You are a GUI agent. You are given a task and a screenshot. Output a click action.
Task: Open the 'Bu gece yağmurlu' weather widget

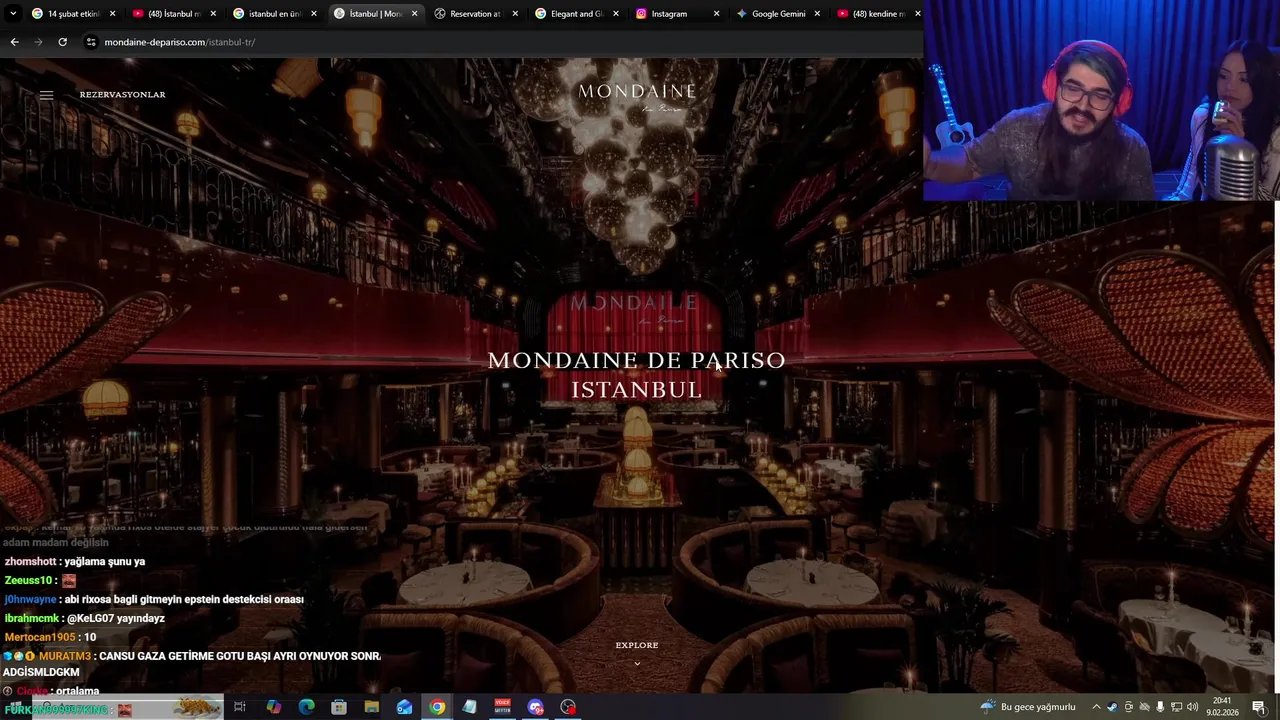pyautogui.click(x=1029, y=707)
